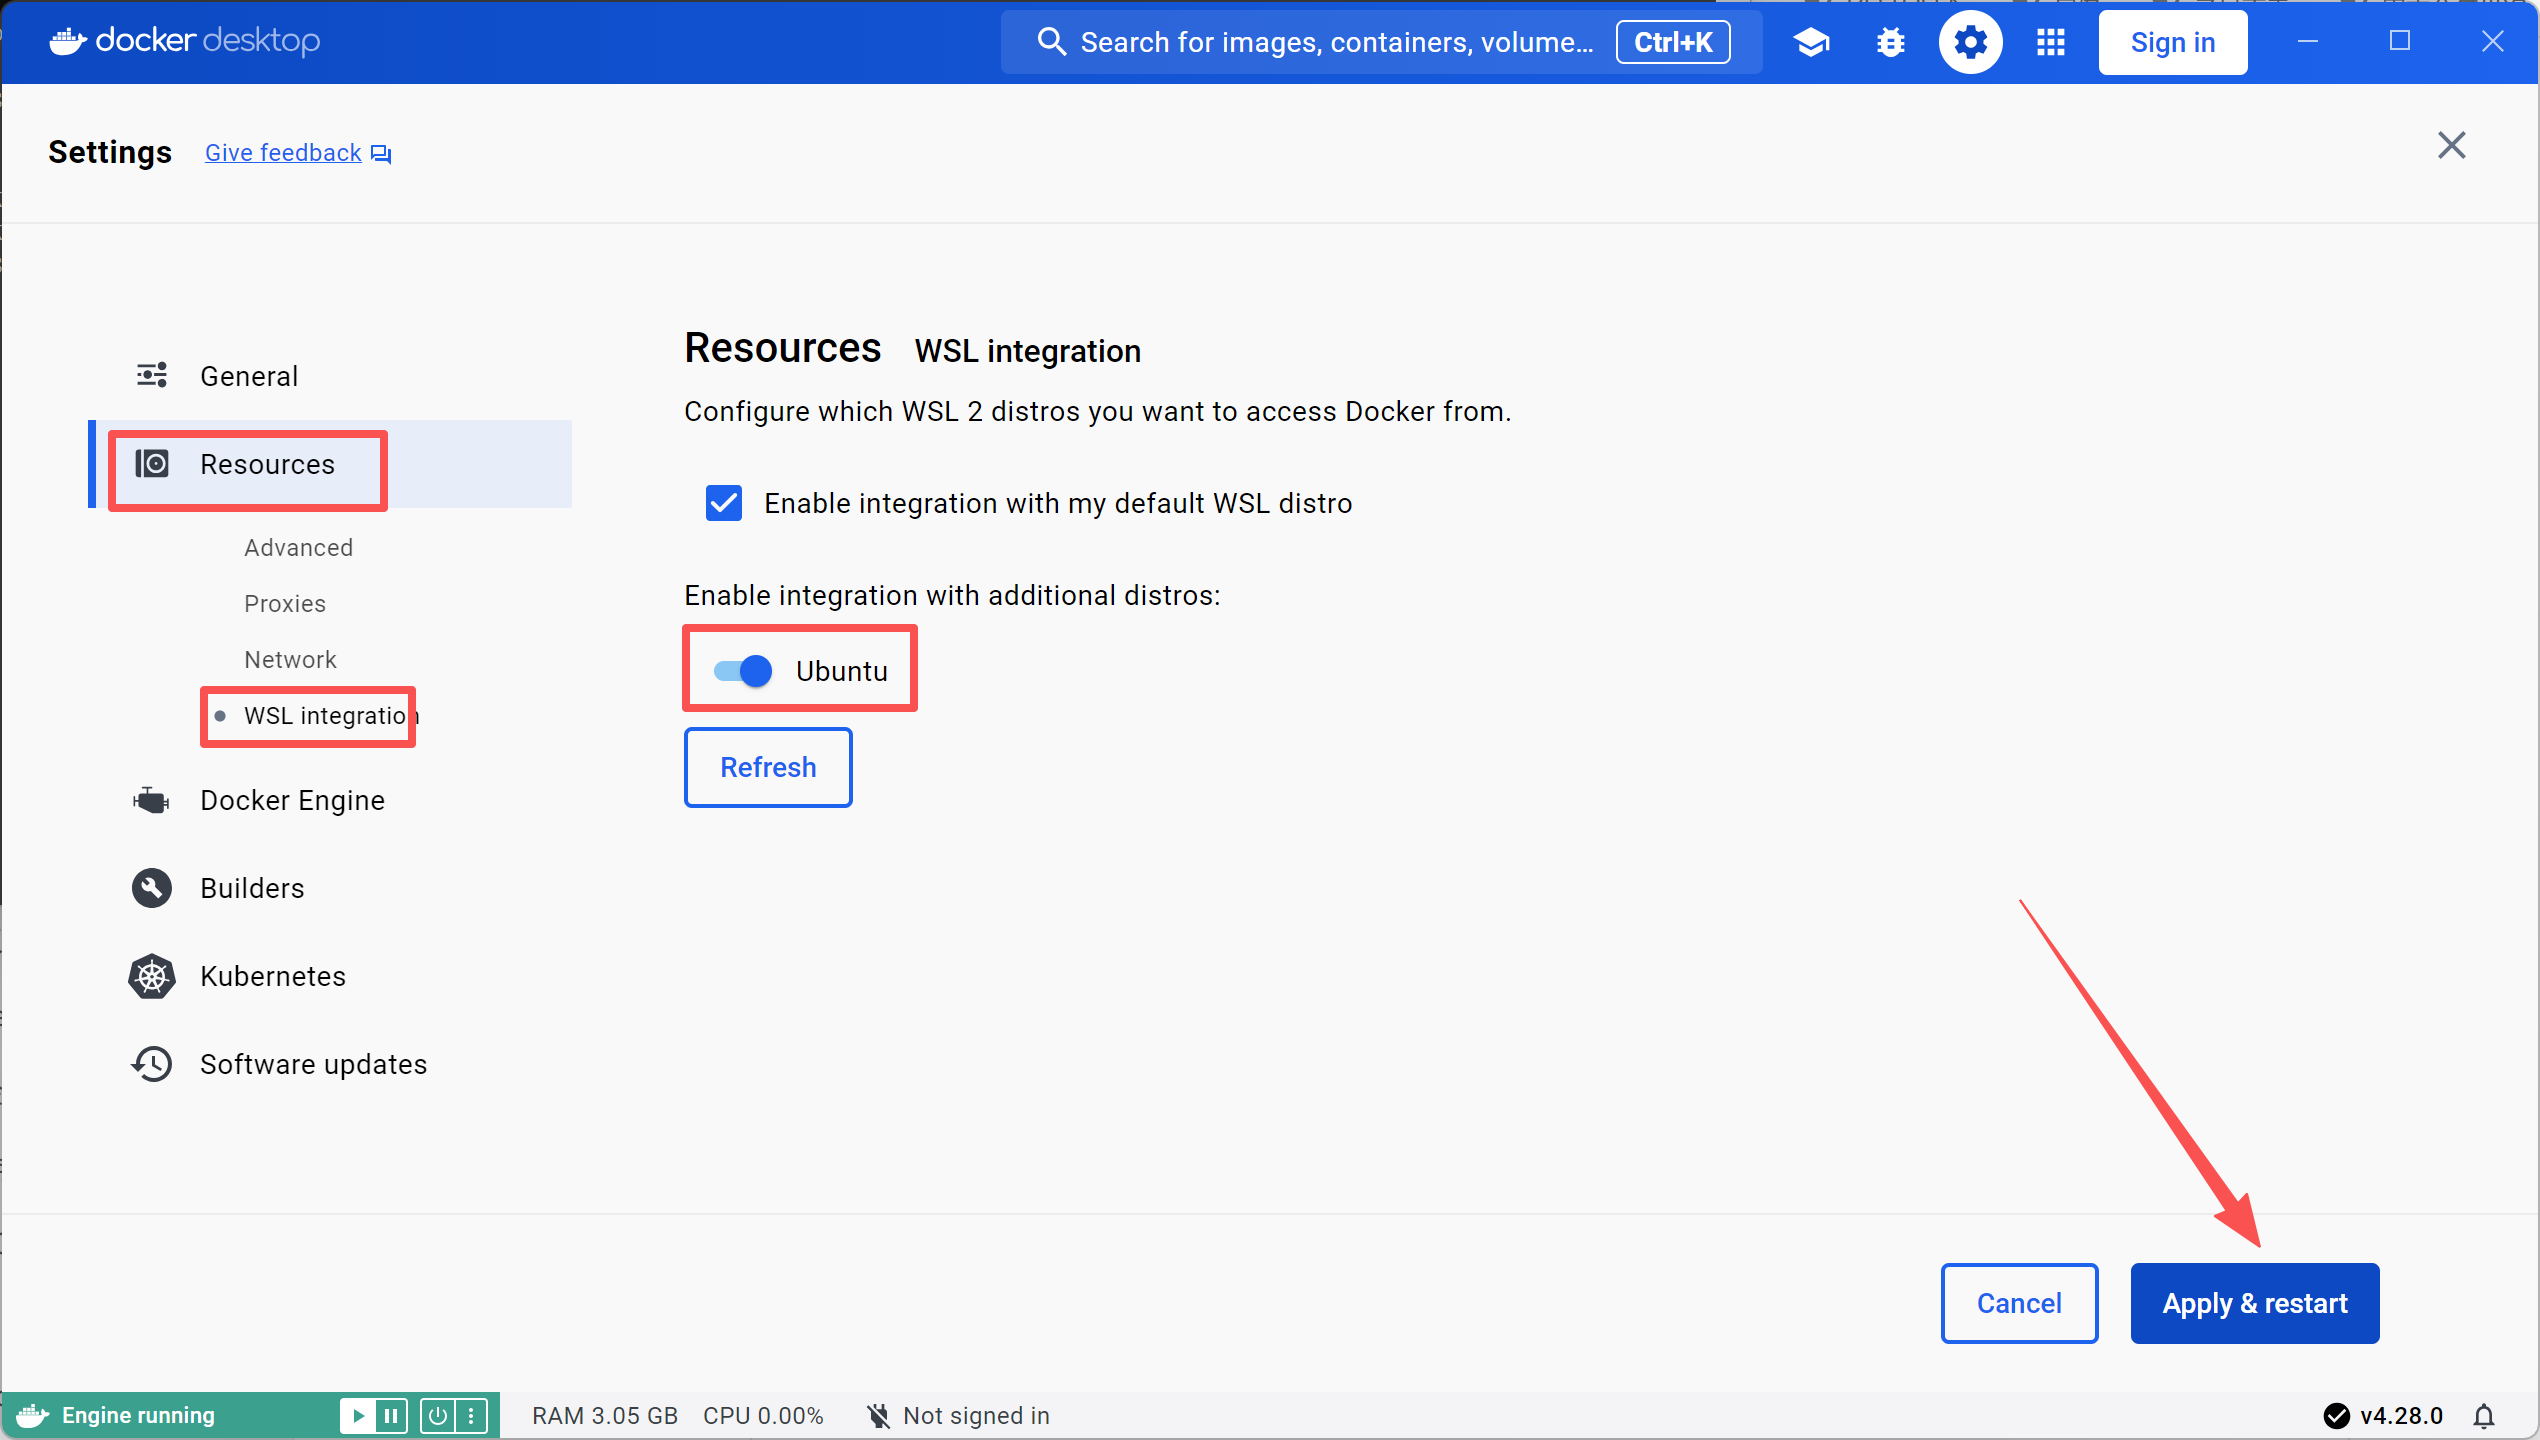Toggle the Ubuntu distro integration switch
Viewport: 2540px width, 1440px height.
[x=744, y=670]
